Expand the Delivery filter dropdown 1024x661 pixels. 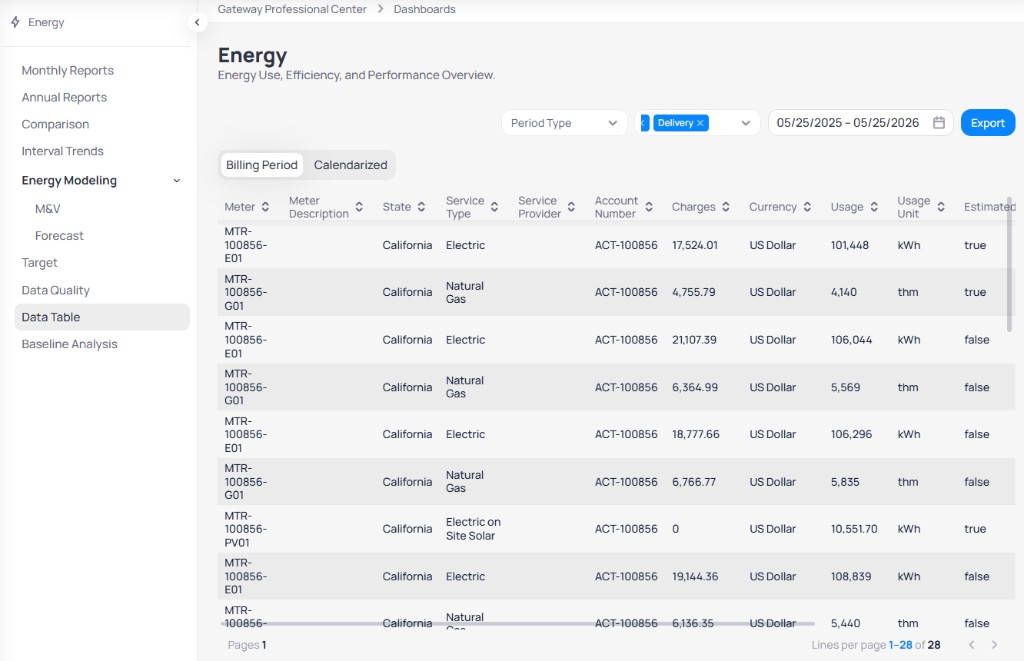pos(745,123)
